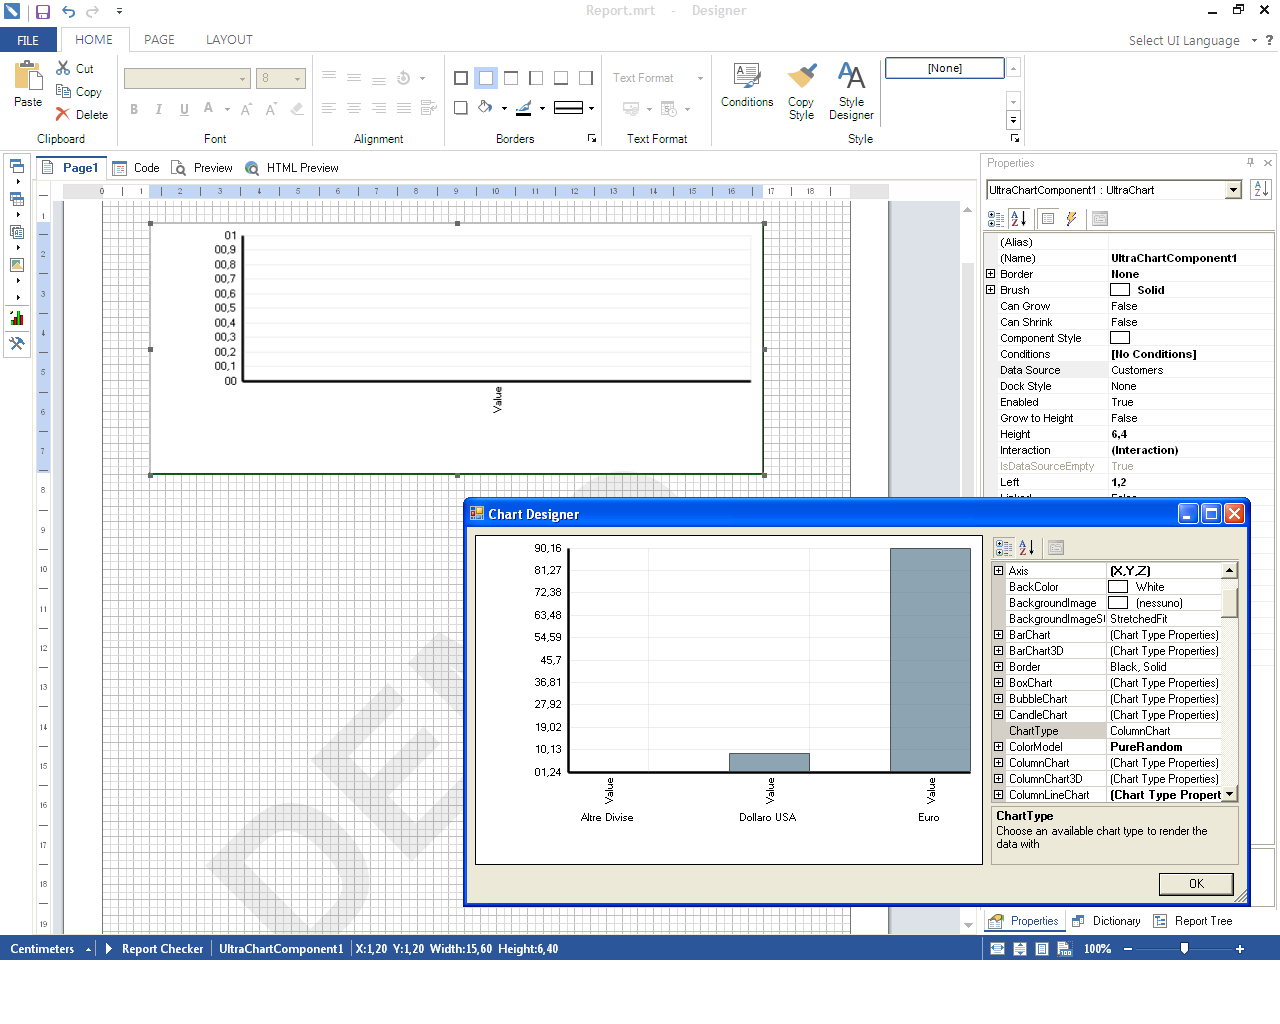
Task: Open the tools wrench icon in left toolbox
Action: click(17, 343)
